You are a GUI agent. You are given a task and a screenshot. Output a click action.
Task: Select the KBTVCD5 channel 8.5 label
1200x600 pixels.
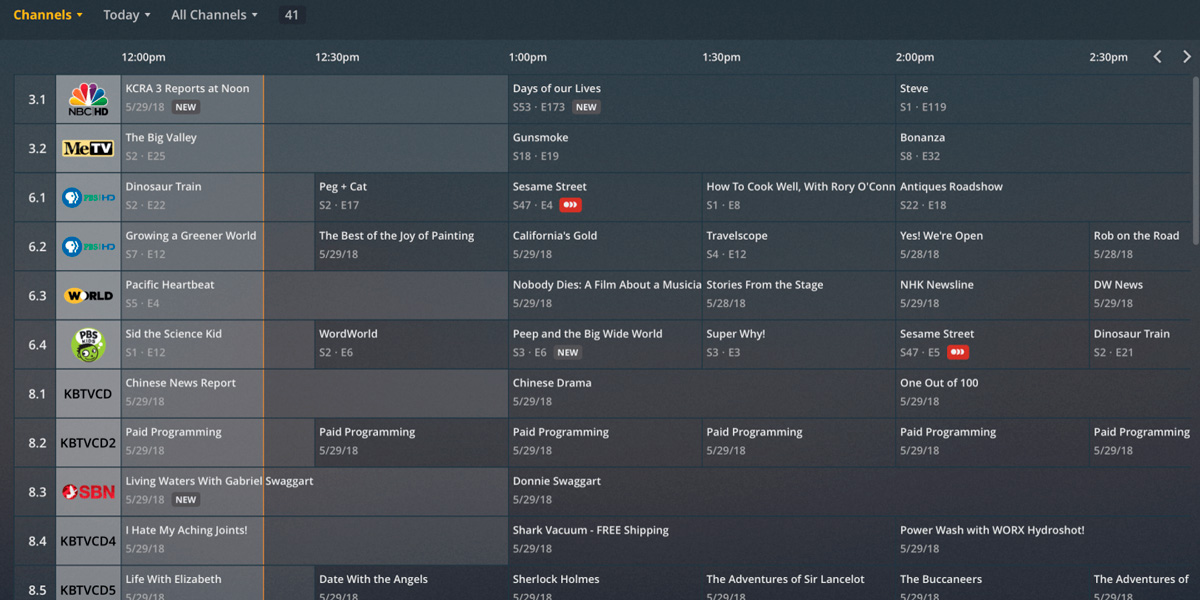coord(88,589)
